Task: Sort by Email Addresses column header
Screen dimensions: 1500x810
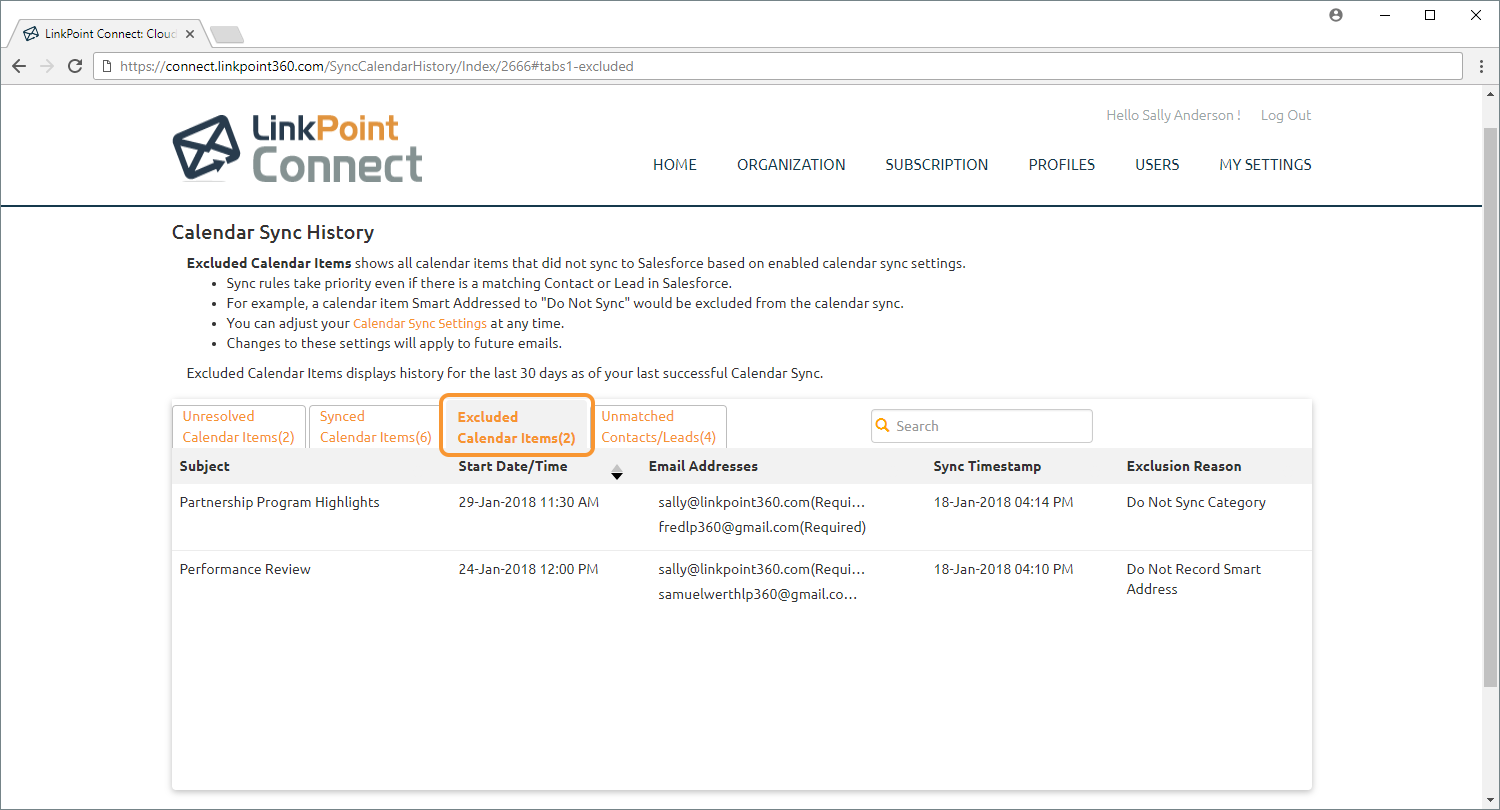Action: click(x=703, y=466)
